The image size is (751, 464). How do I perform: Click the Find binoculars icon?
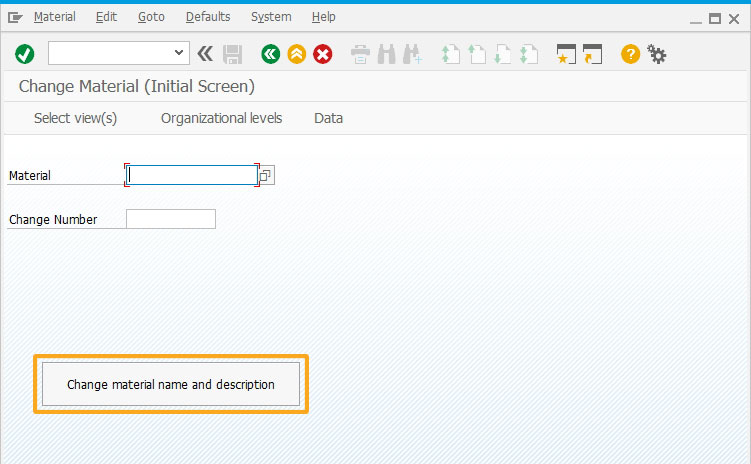click(387, 54)
